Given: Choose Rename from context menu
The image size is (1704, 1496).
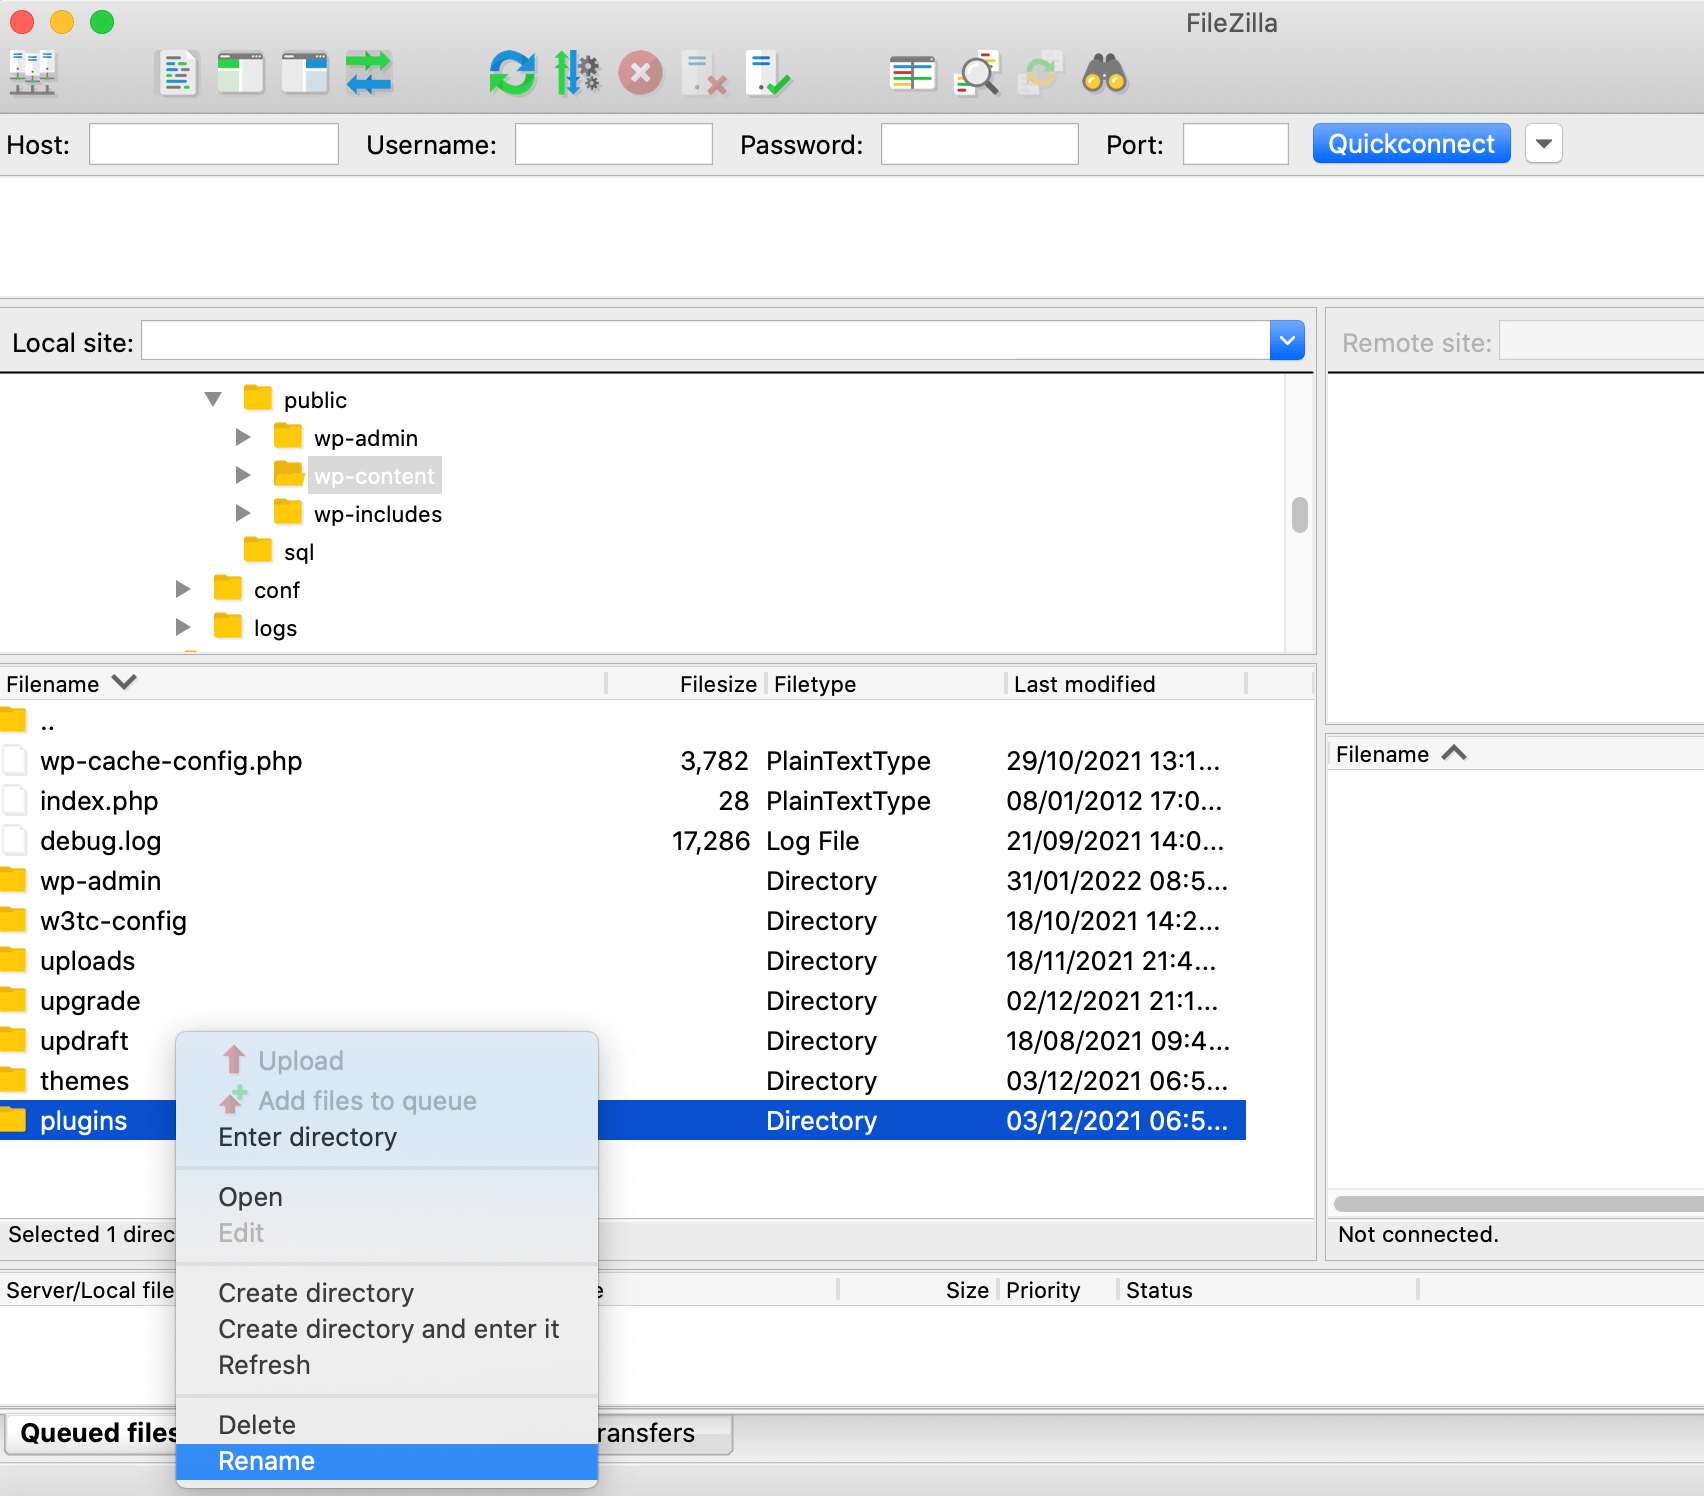Looking at the screenshot, I should click(x=387, y=1461).
